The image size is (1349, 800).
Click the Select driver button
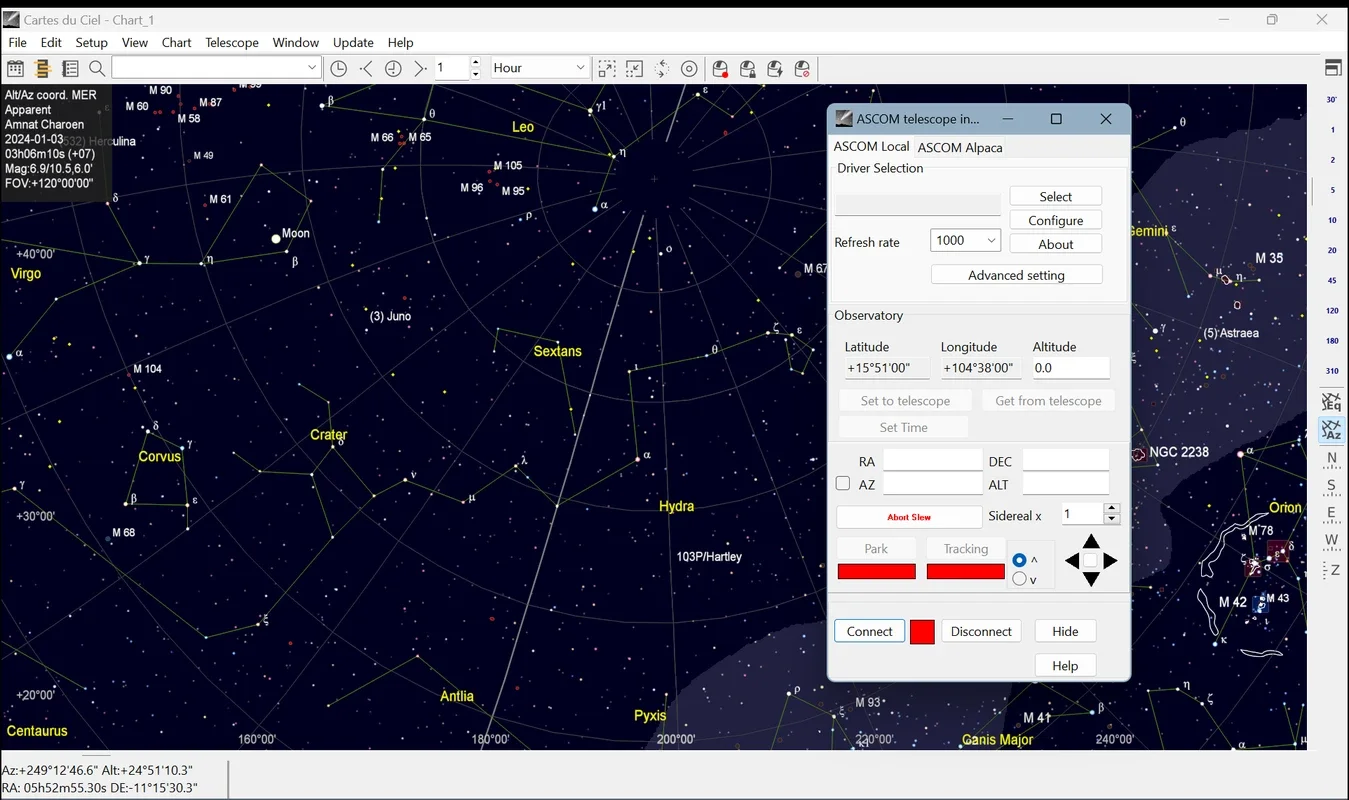pyautogui.click(x=1056, y=196)
